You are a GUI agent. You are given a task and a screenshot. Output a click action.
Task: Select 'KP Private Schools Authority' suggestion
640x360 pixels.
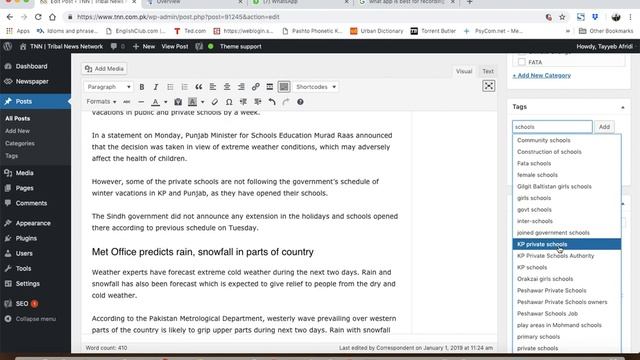click(567, 256)
